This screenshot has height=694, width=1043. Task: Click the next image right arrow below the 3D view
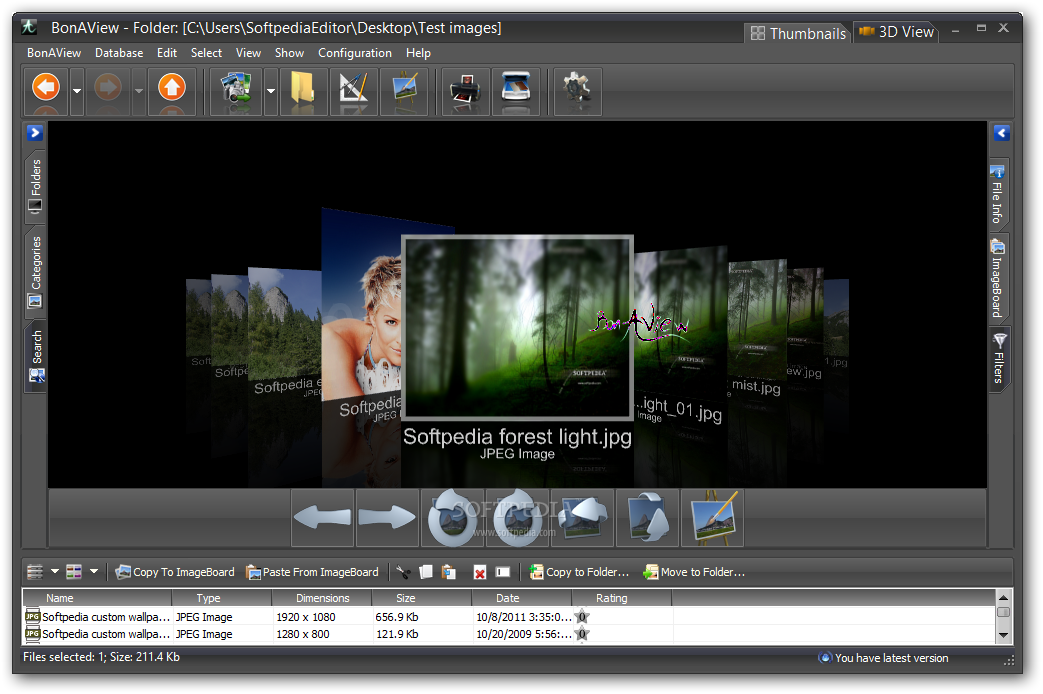tap(387, 518)
